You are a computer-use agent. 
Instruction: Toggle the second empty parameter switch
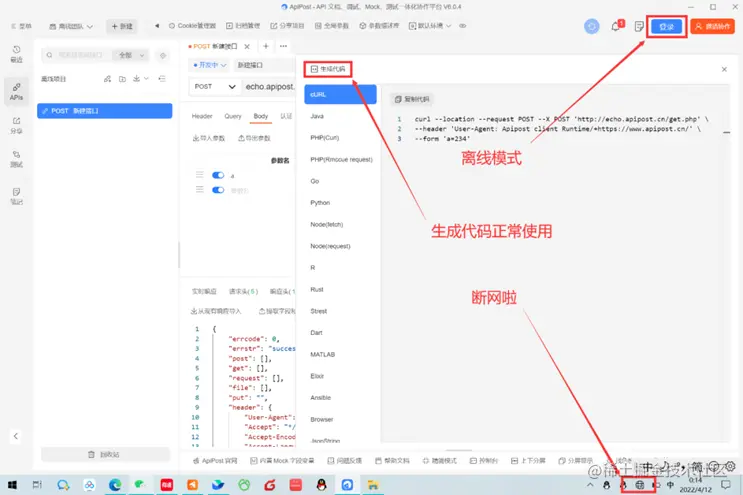click(x=218, y=190)
